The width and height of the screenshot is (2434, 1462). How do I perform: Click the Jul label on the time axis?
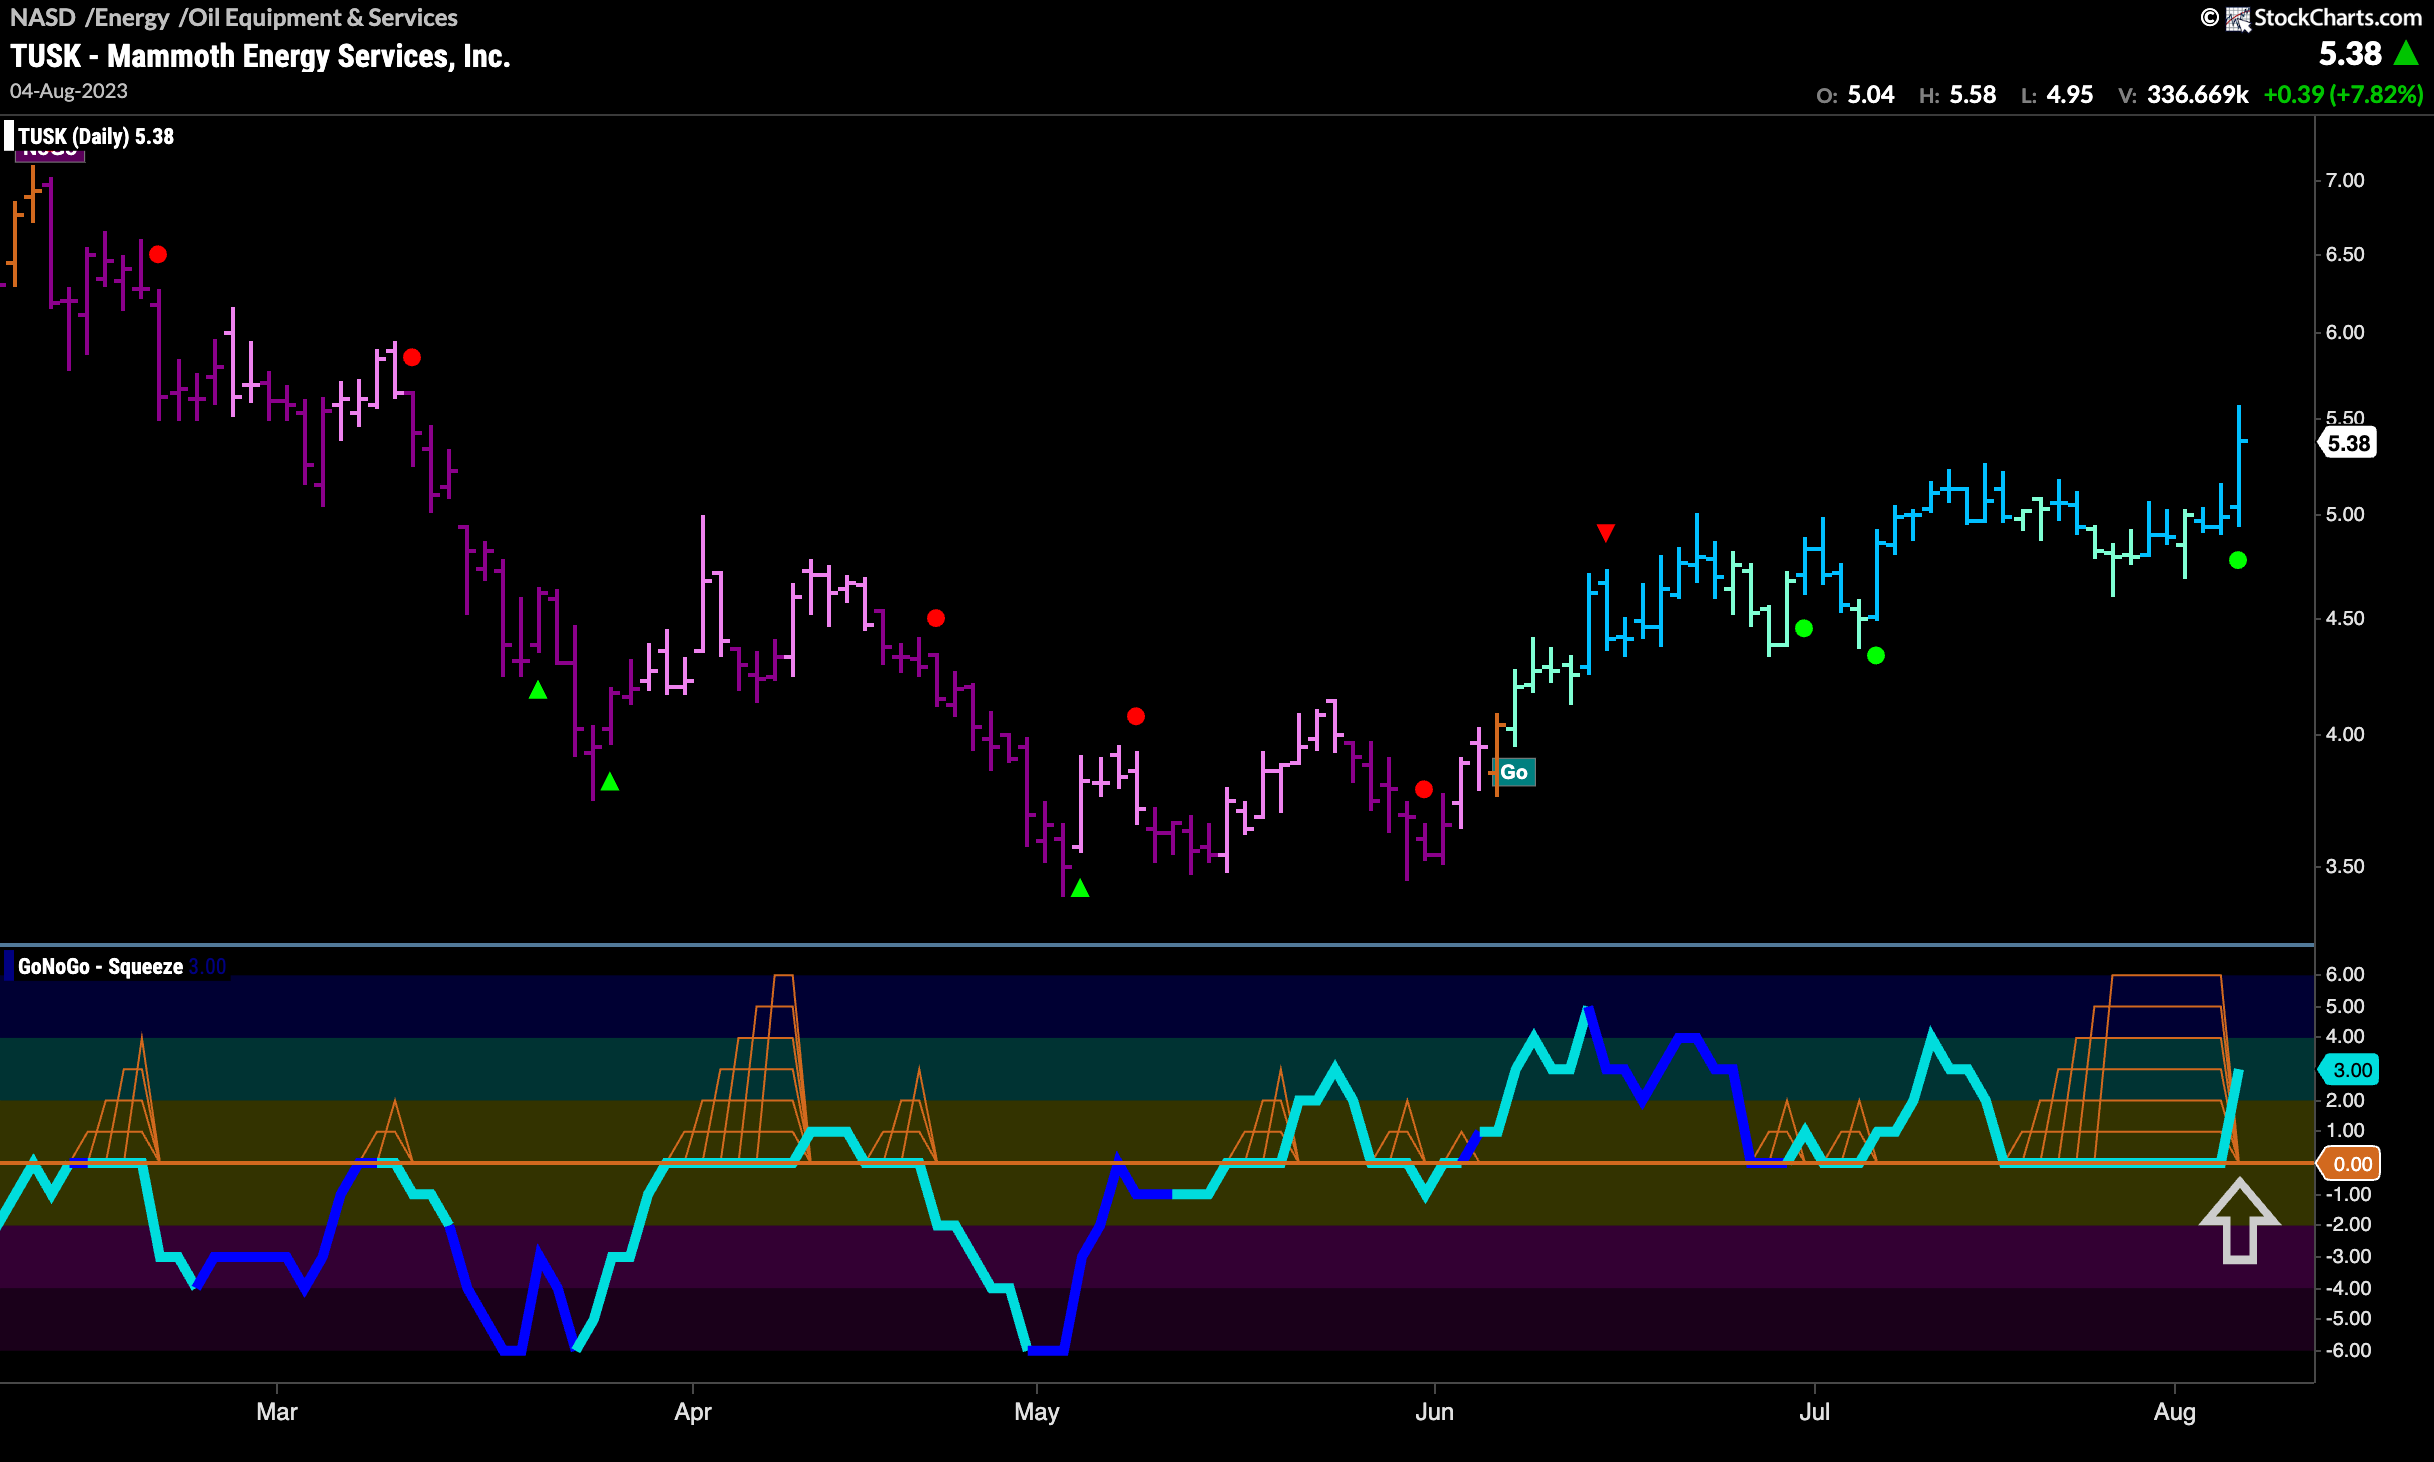1815,1412
